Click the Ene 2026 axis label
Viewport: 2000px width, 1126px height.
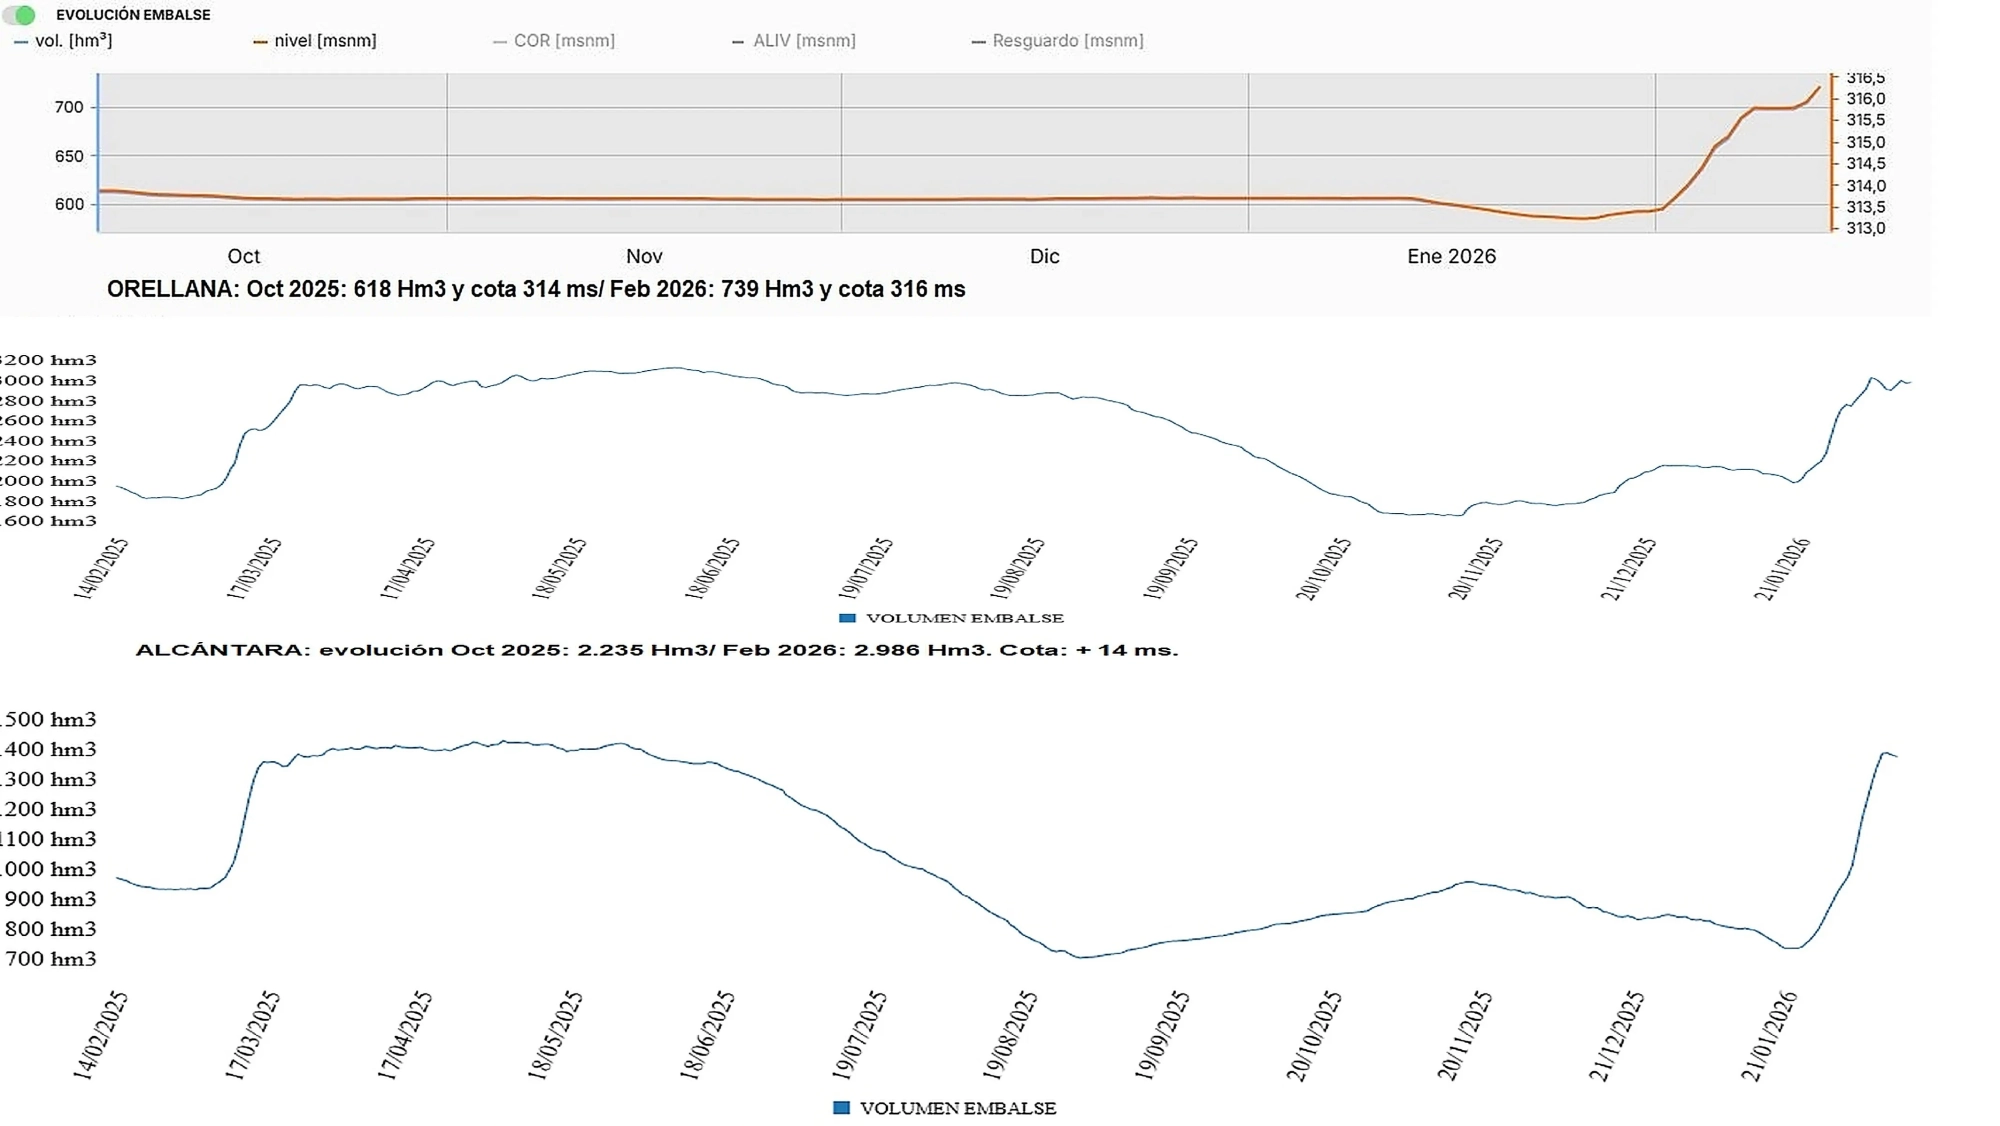[x=1451, y=256]
